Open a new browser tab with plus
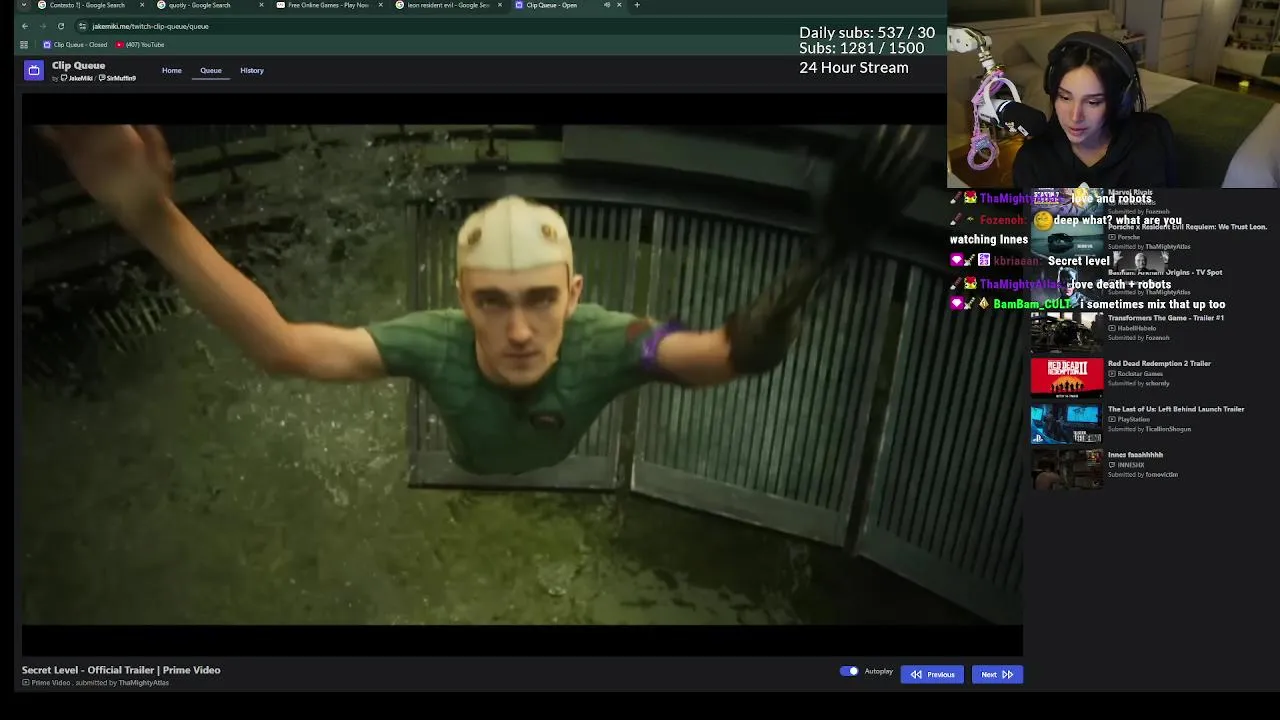 (637, 5)
